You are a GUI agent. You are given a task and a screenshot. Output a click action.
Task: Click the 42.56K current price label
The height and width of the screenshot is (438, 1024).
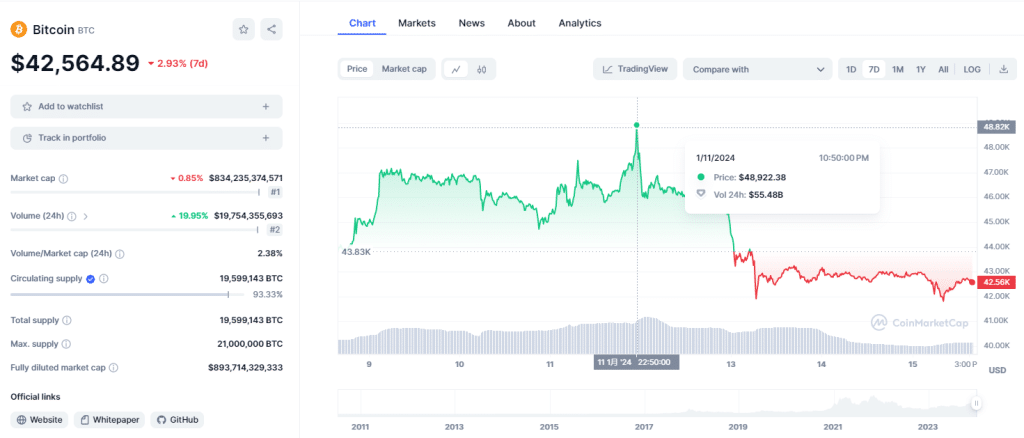pyautogui.click(x=997, y=282)
